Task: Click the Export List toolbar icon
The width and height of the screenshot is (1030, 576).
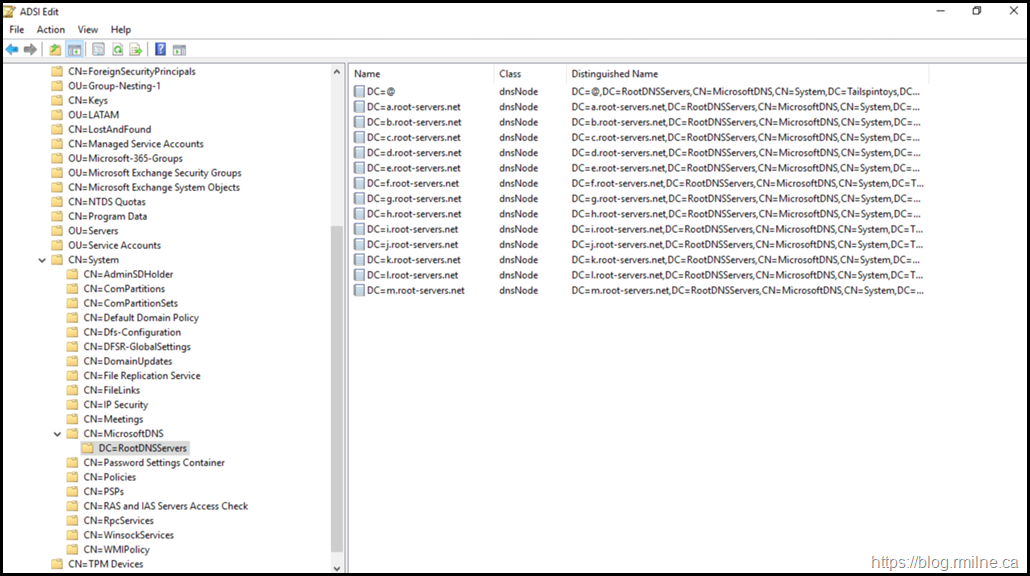Action: (136, 49)
